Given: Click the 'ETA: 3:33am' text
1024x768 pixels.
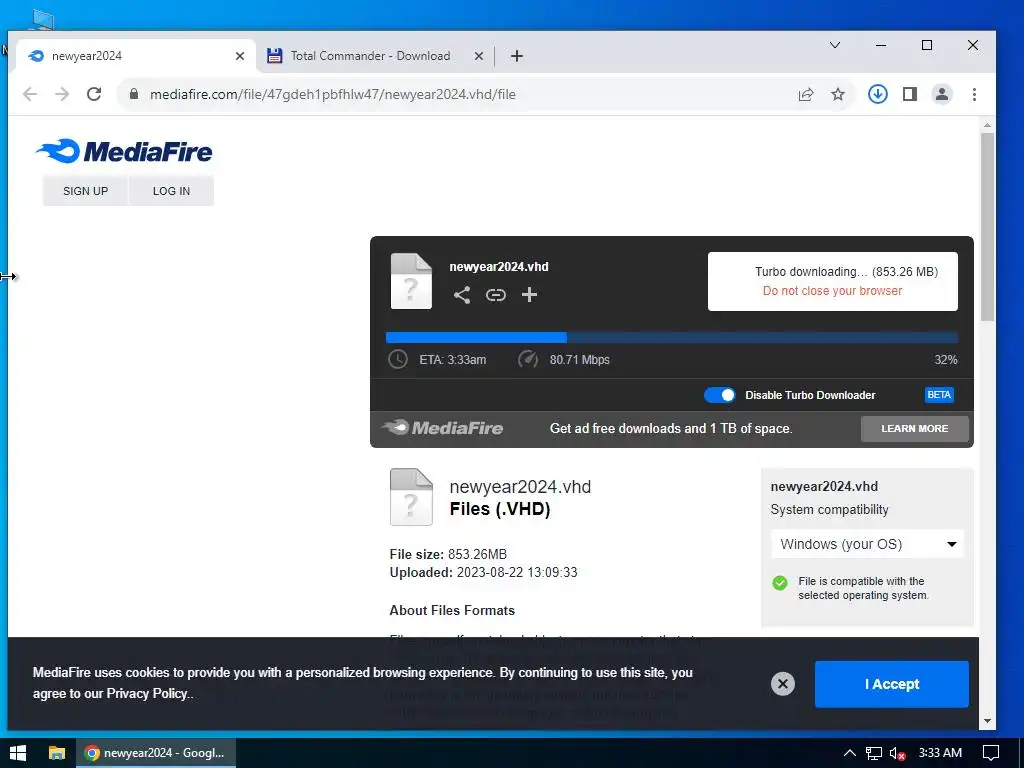Looking at the screenshot, I should coord(453,360).
